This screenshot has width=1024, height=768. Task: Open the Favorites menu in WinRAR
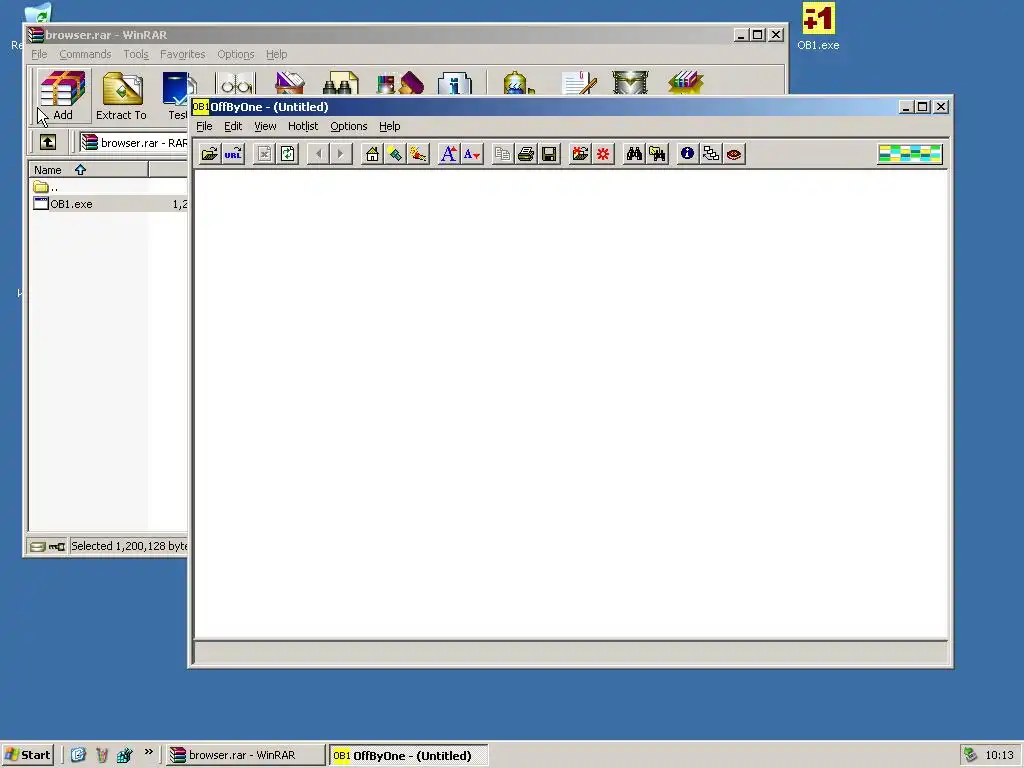(x=182, y=54)
